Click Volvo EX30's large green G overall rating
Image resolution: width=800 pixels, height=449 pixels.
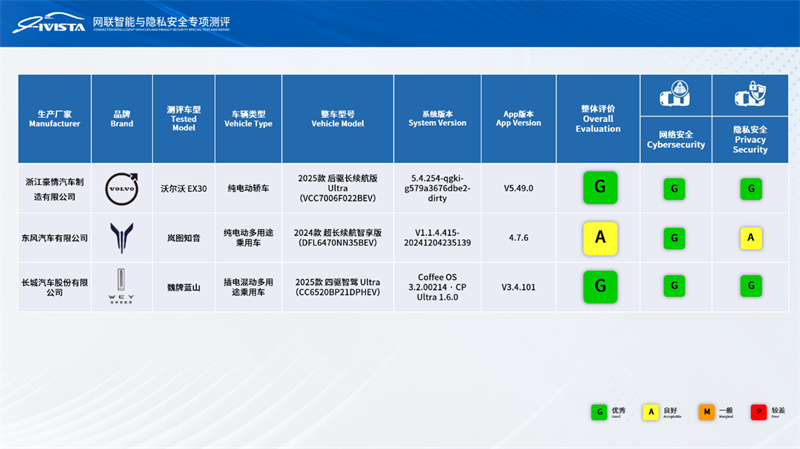pyautogui.click(x=600, y=187)
